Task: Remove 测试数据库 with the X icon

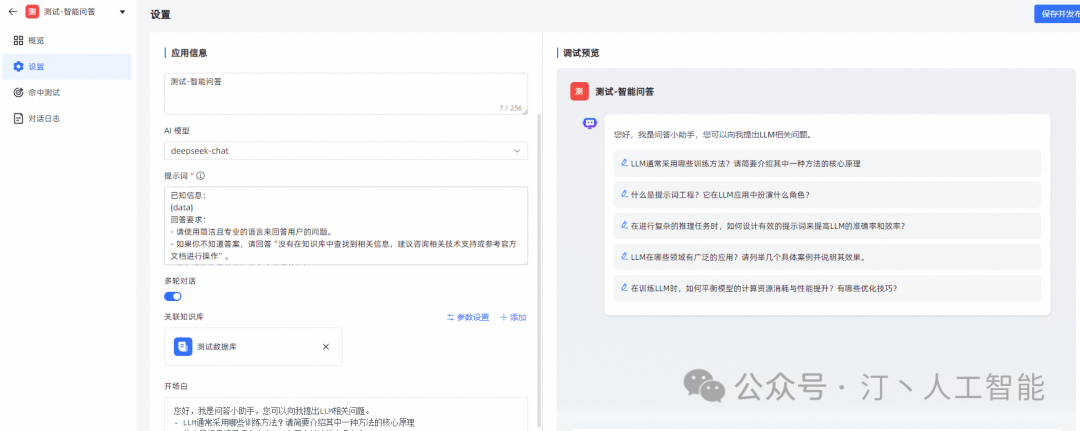Action: pos(325,346)
